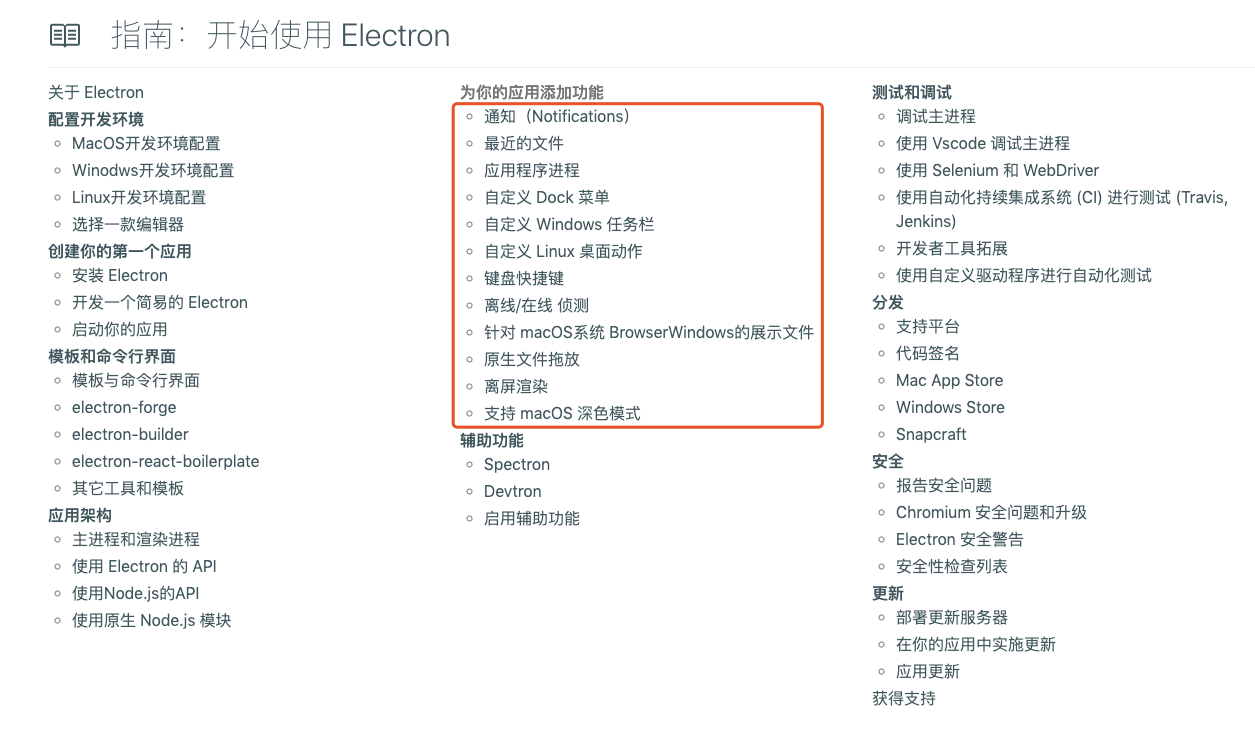The height and width of the screenshot is (731, 1255).
Task: Open the electron-forge page
Action: 124,408
